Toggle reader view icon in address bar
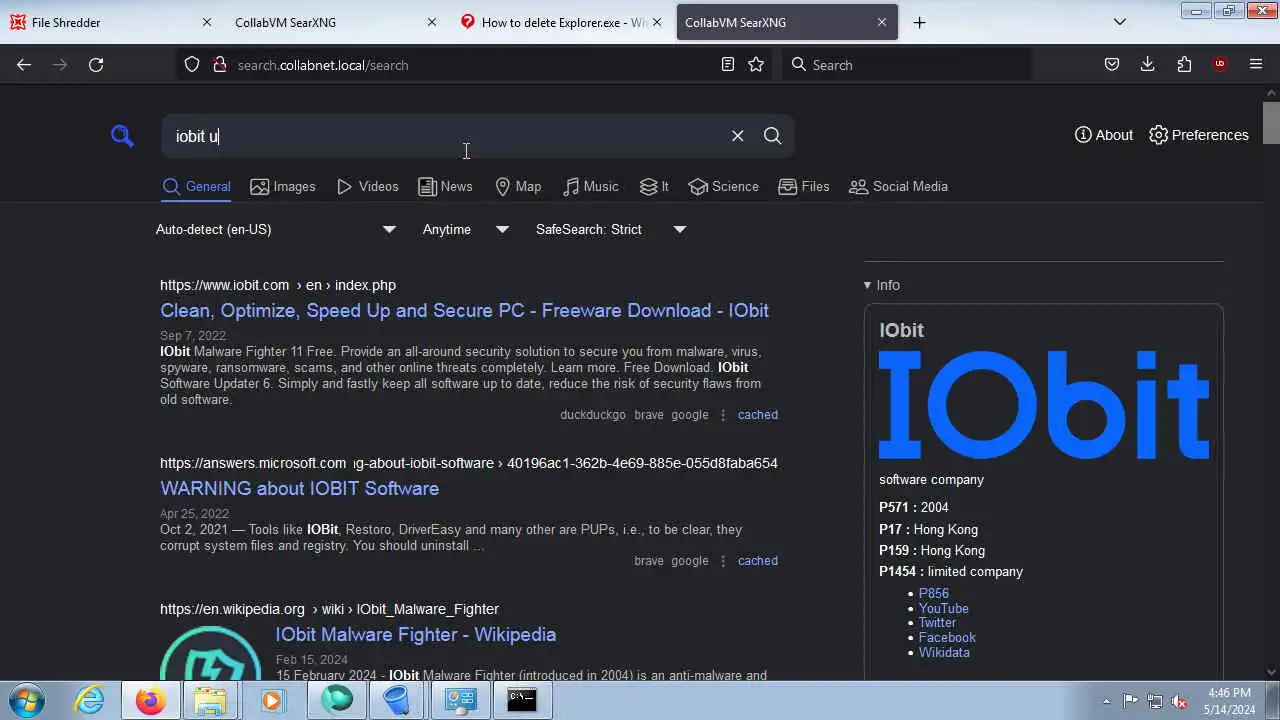Viewport: 1280px width, 720px height. tap(728, 65)
